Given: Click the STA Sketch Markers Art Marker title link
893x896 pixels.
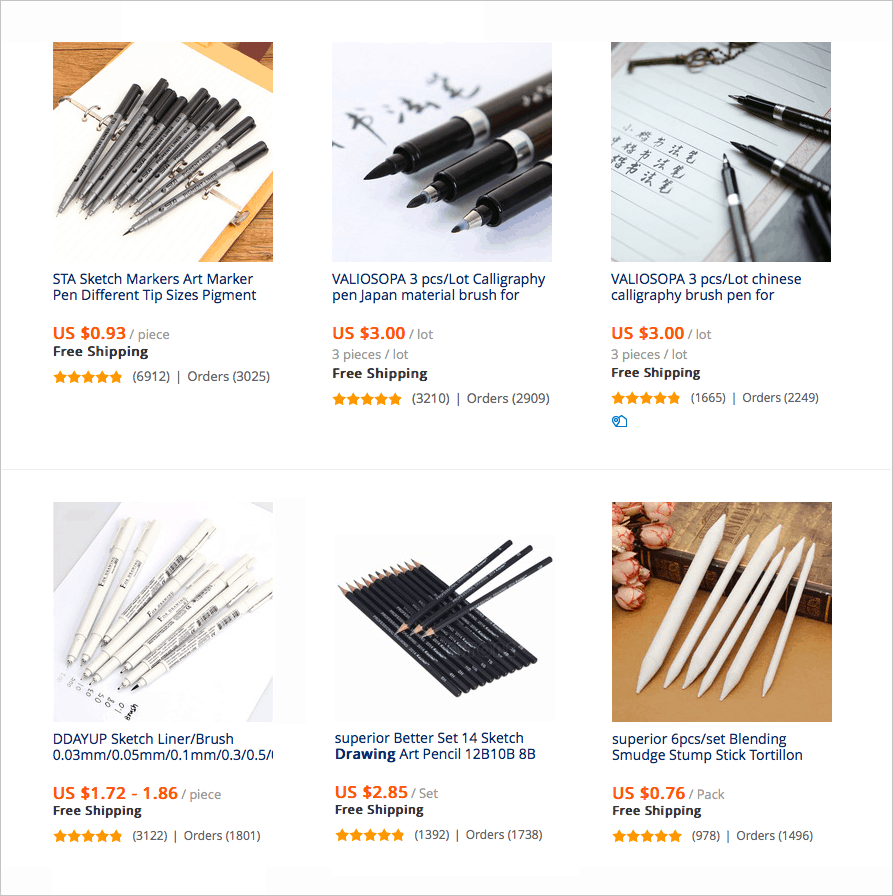Looking at the screenshot, I should [154, 287].
